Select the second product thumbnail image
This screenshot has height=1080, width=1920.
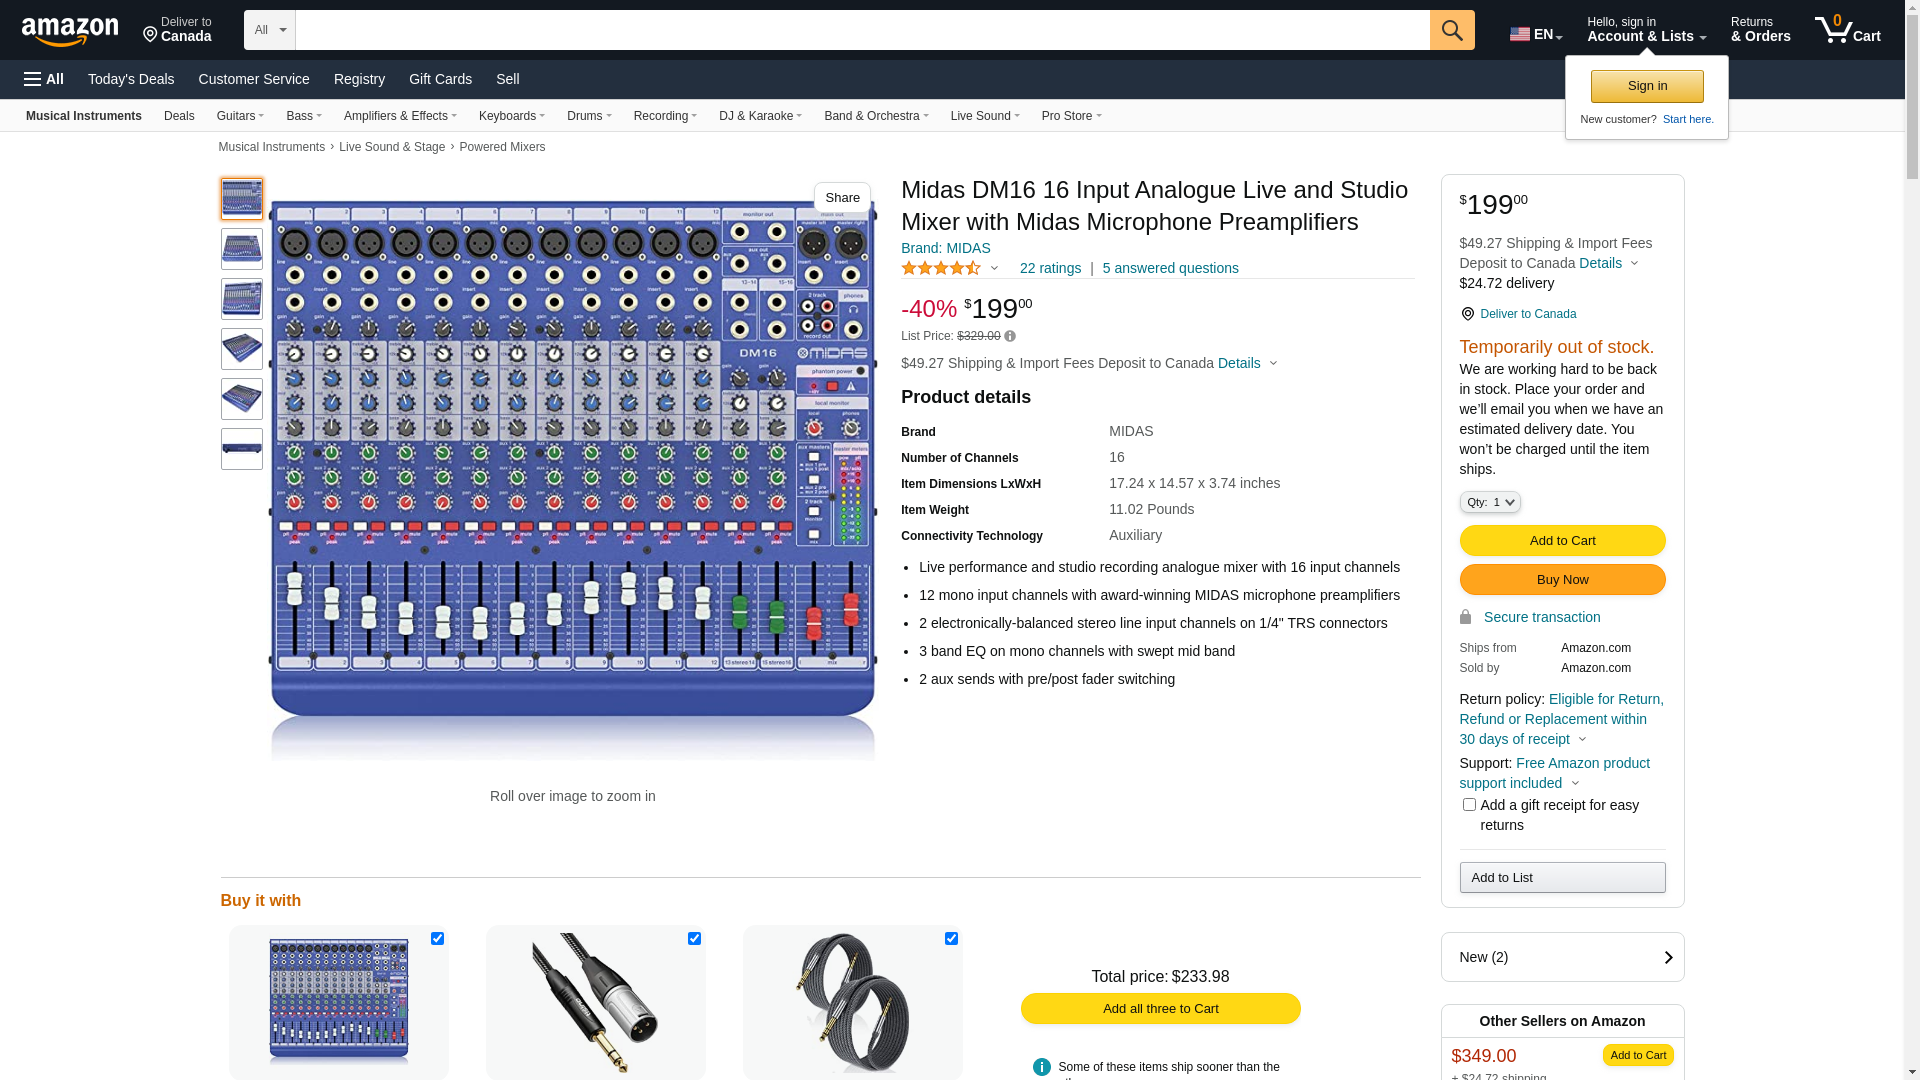click(242, 249)
